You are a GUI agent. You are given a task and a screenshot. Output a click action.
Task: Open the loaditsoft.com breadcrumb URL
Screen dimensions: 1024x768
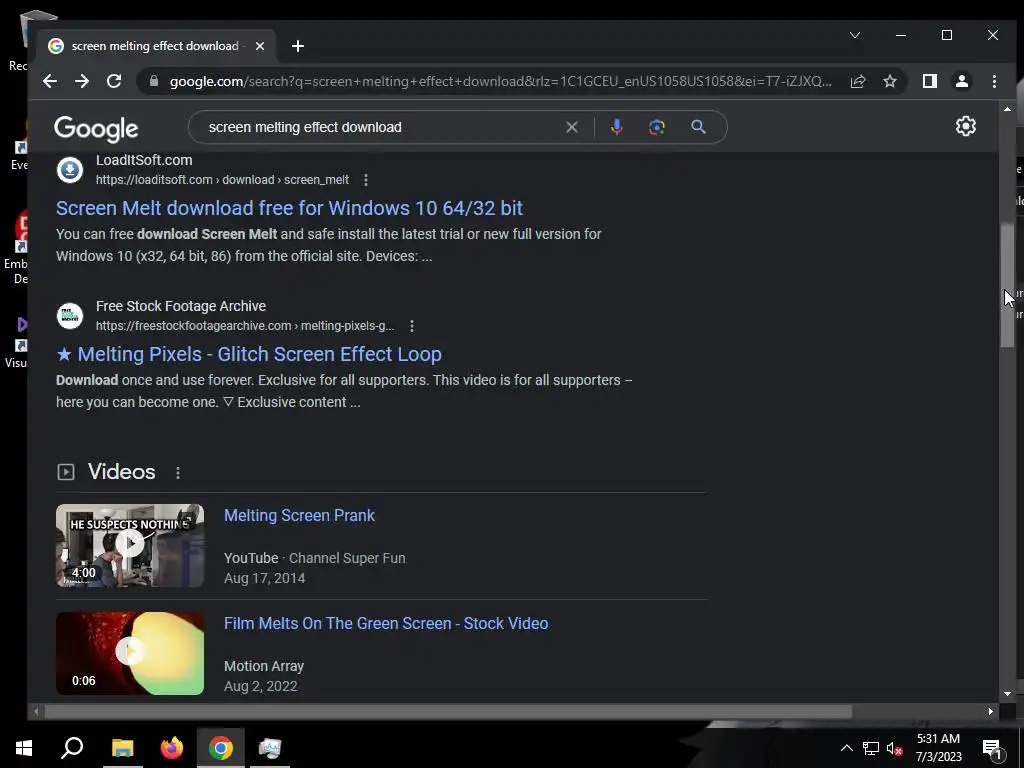222,180
